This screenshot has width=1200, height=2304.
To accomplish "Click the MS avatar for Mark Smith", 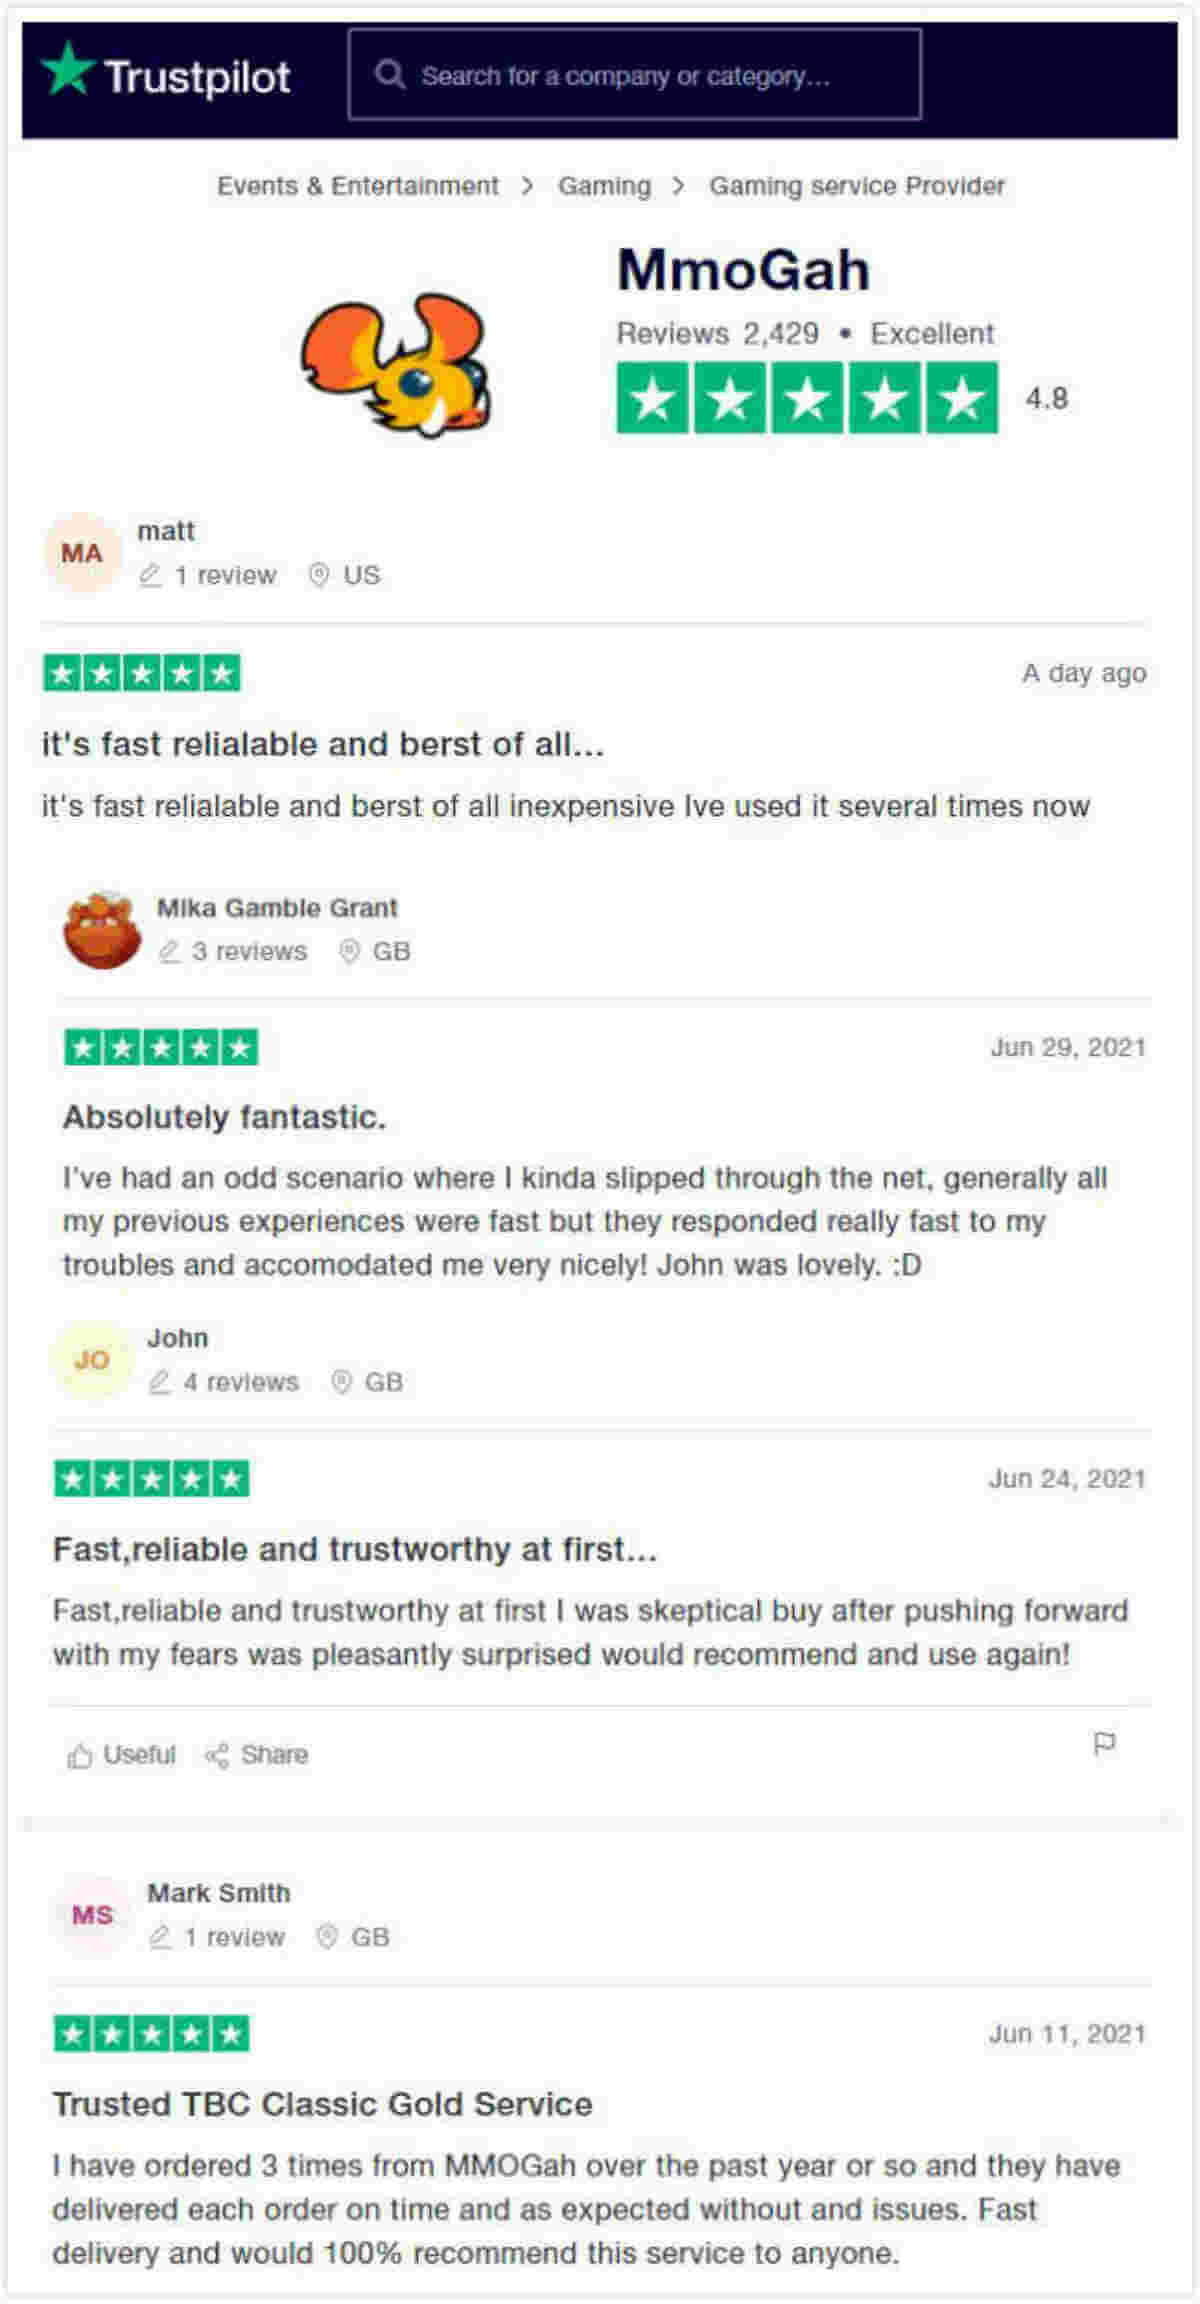I will tap(92, 1915).
